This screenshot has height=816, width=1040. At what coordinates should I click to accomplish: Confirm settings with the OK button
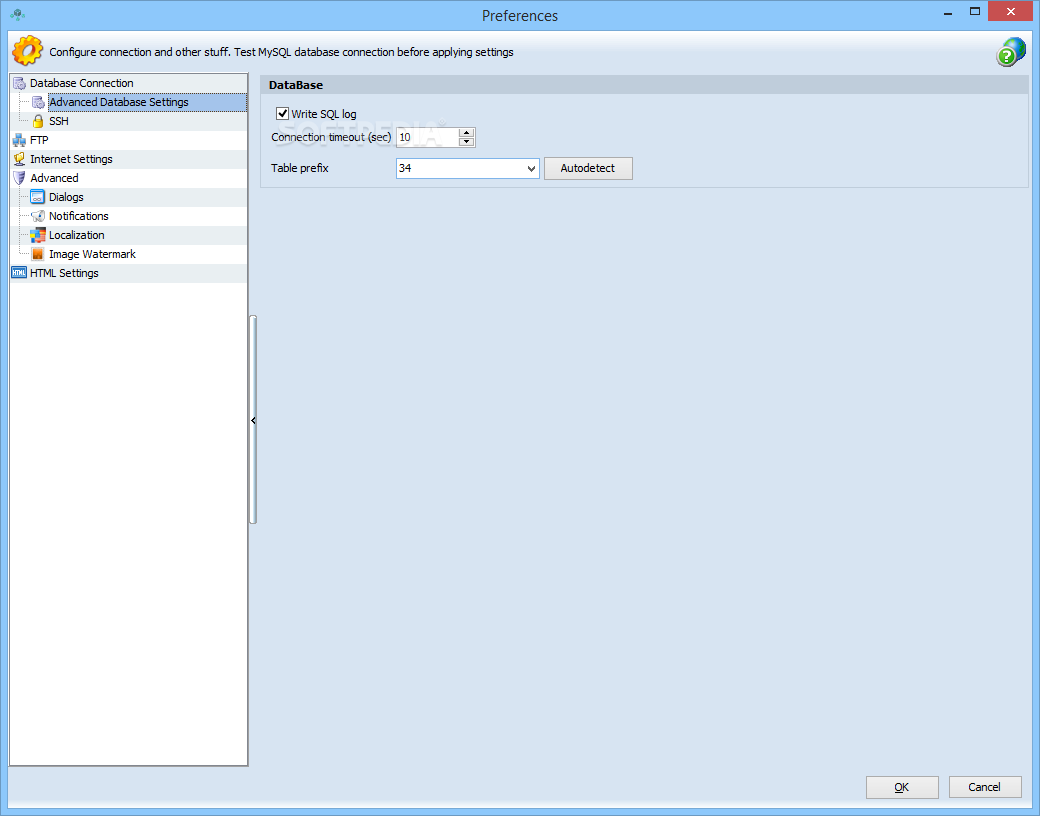[x=902, y=787]
